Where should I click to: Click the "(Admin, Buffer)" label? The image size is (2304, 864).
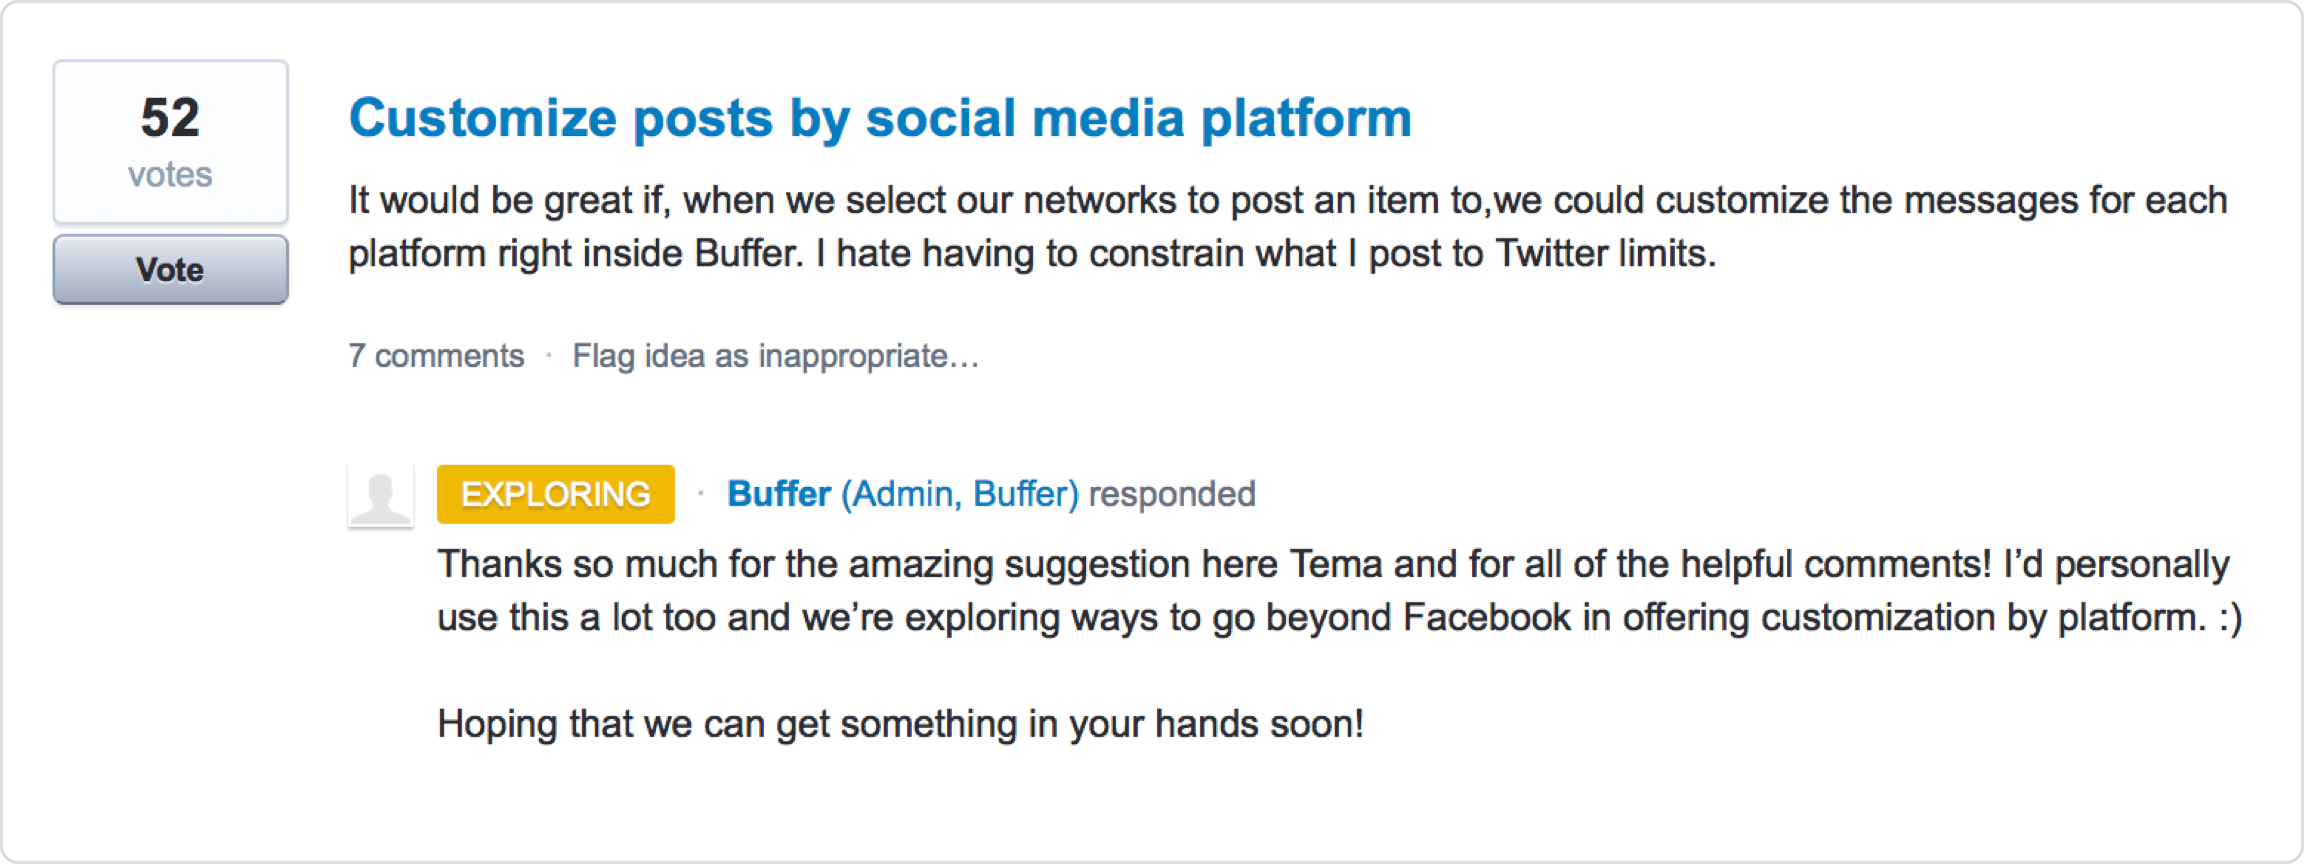[x=960, y=494]
